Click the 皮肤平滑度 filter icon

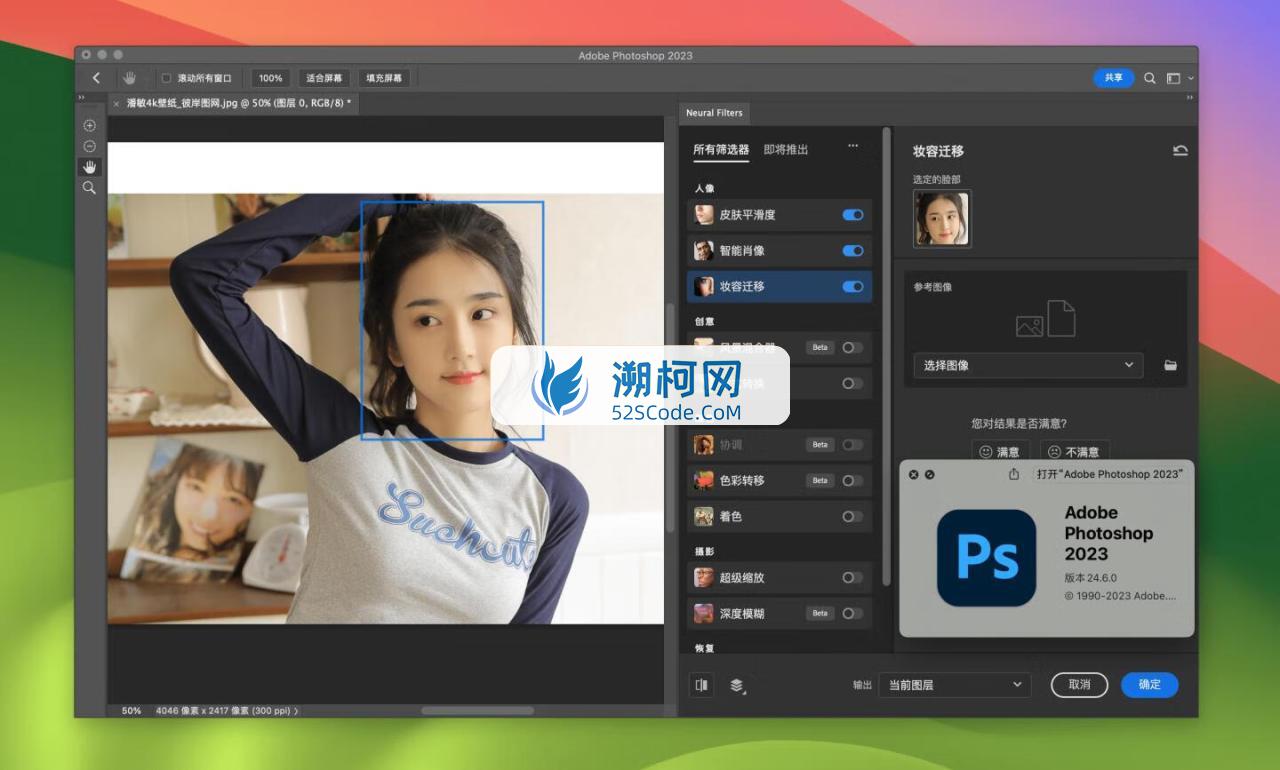[704, 214]
